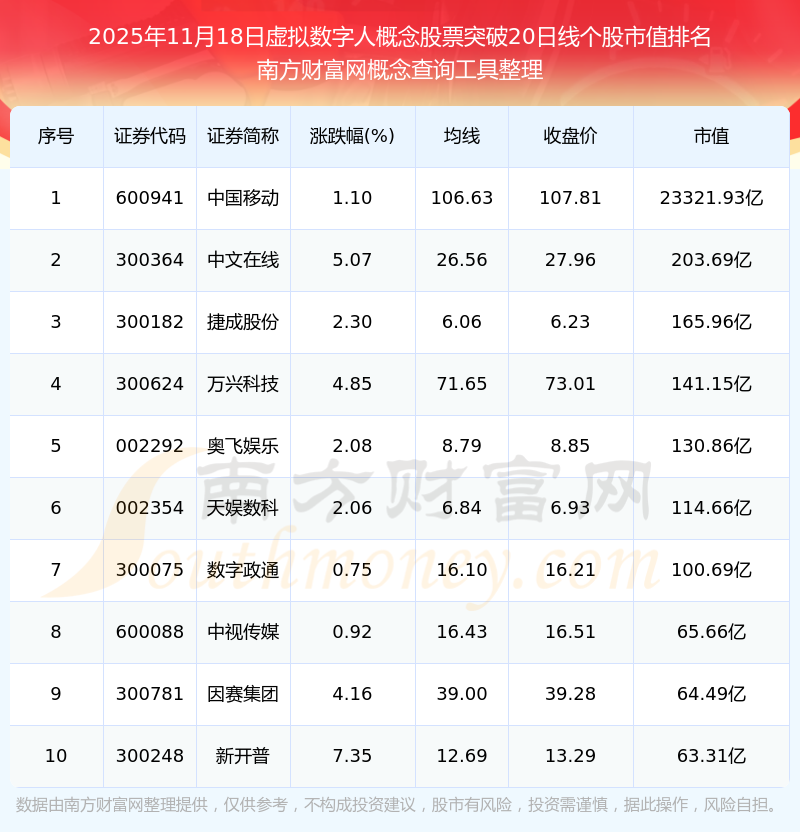The image size is (800, 832).
Task: Click the 序号 column header
Action: point(56,136)
